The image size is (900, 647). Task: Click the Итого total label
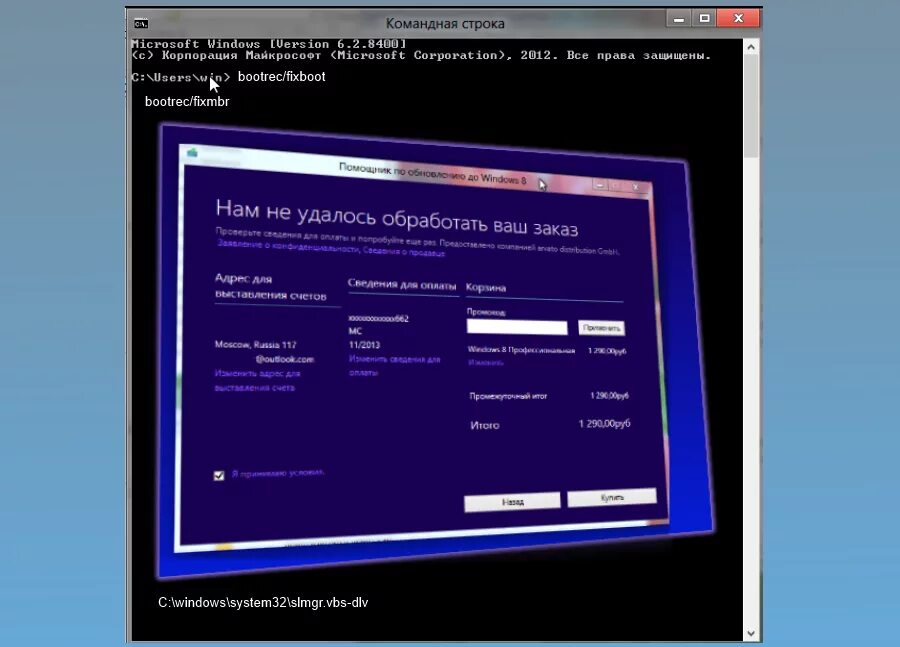(485, 425)
